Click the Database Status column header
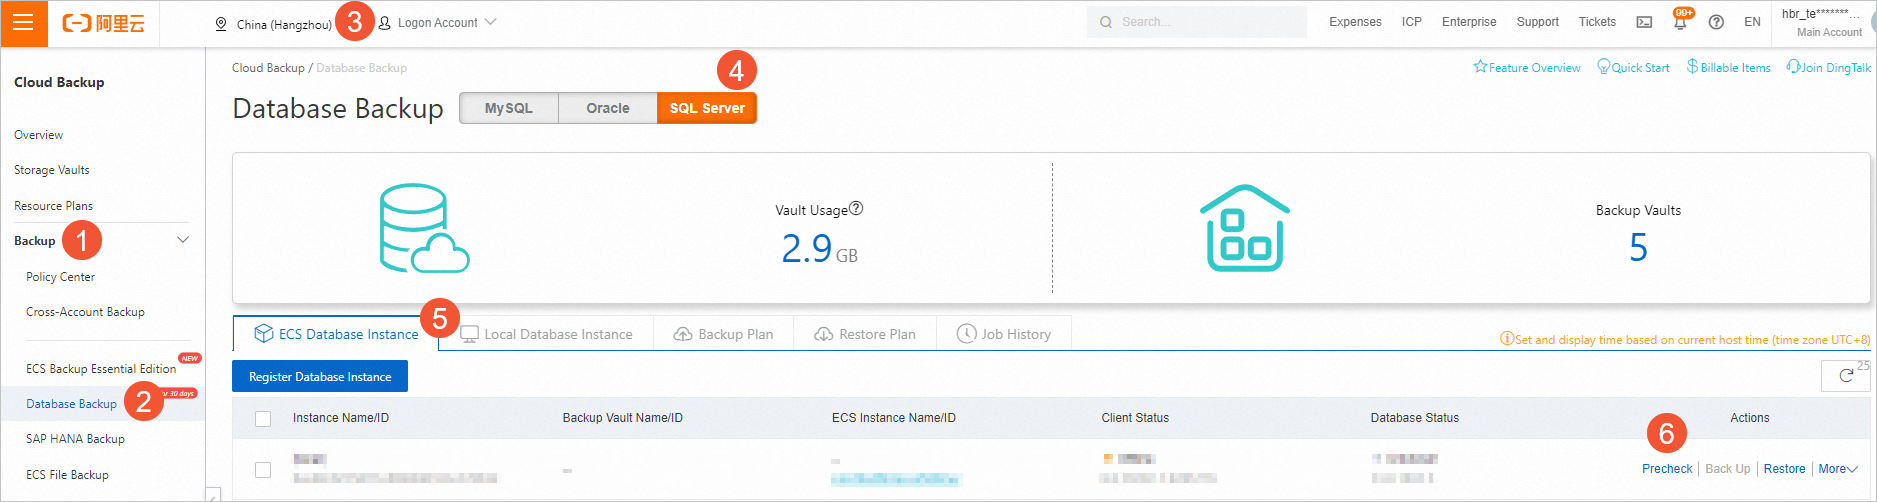This screenshot has height=502, width=1877. (1414, 418)
